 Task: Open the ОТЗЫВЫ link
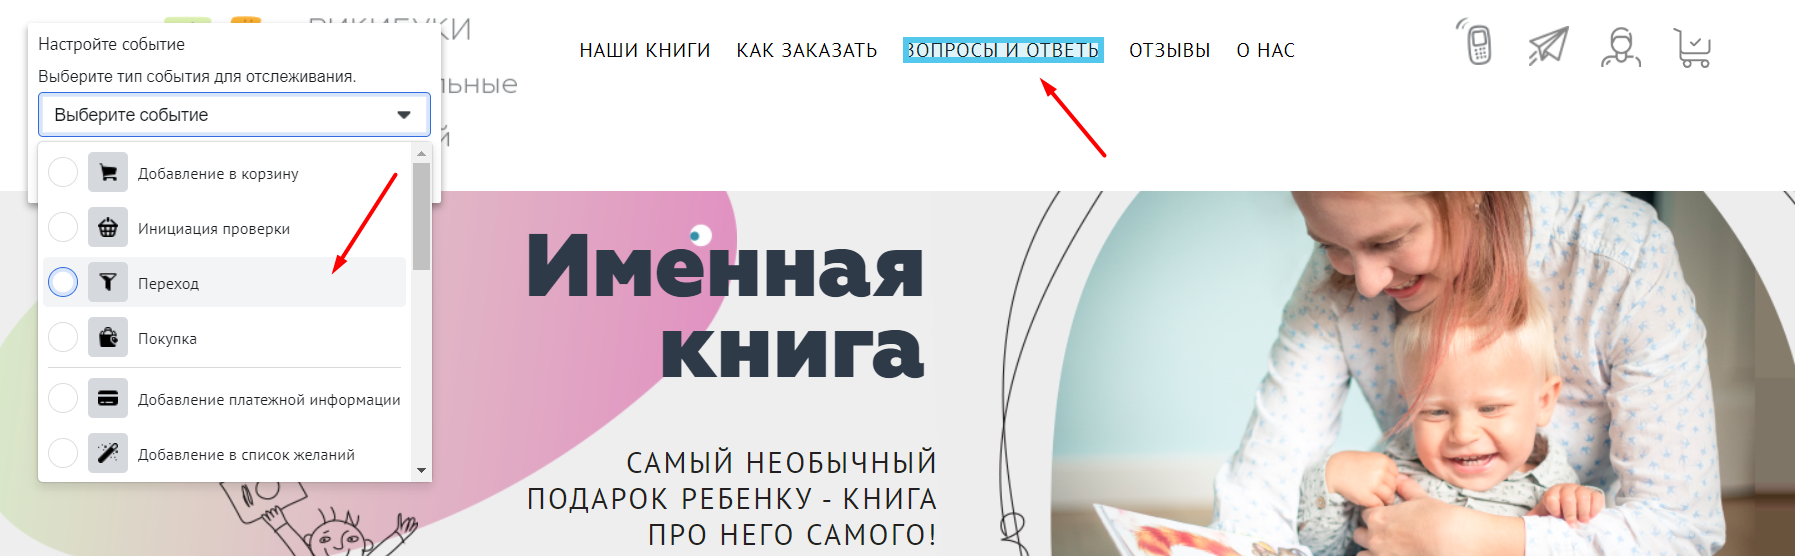(1170, 51)
